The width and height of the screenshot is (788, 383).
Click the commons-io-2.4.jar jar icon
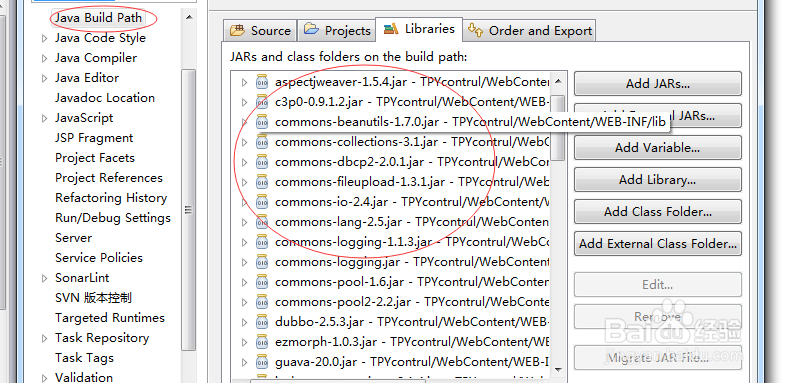point(262,202)
